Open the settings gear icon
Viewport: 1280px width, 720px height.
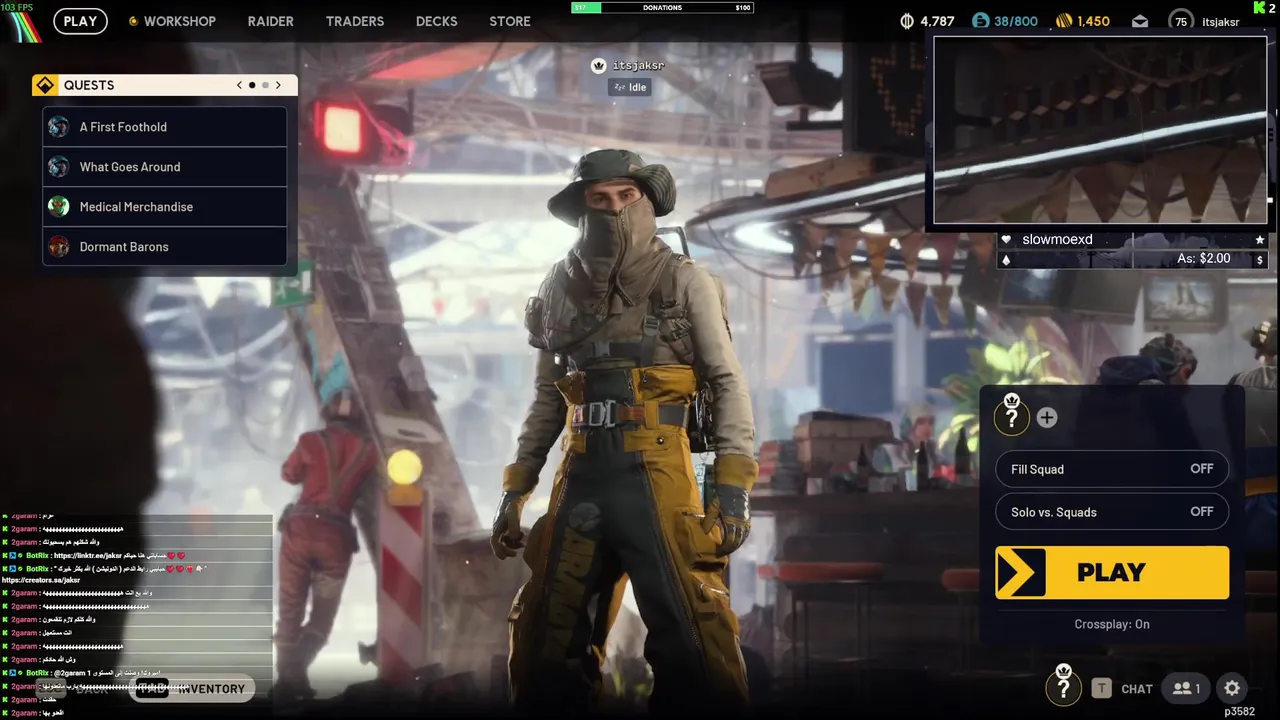click(1232, 688)
